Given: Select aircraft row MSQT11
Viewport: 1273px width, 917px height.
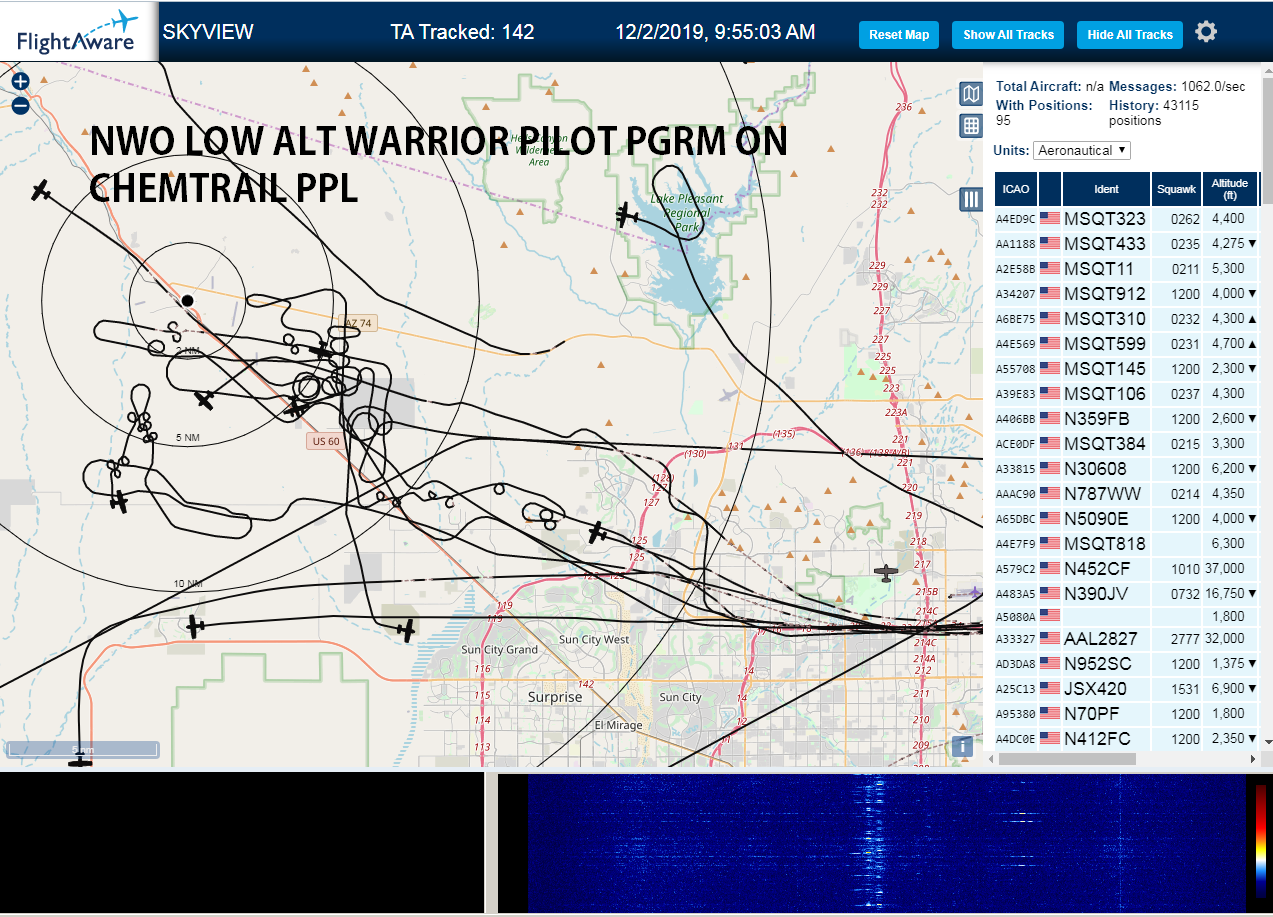Looking at the screenshot, I should pos(1126,268).
